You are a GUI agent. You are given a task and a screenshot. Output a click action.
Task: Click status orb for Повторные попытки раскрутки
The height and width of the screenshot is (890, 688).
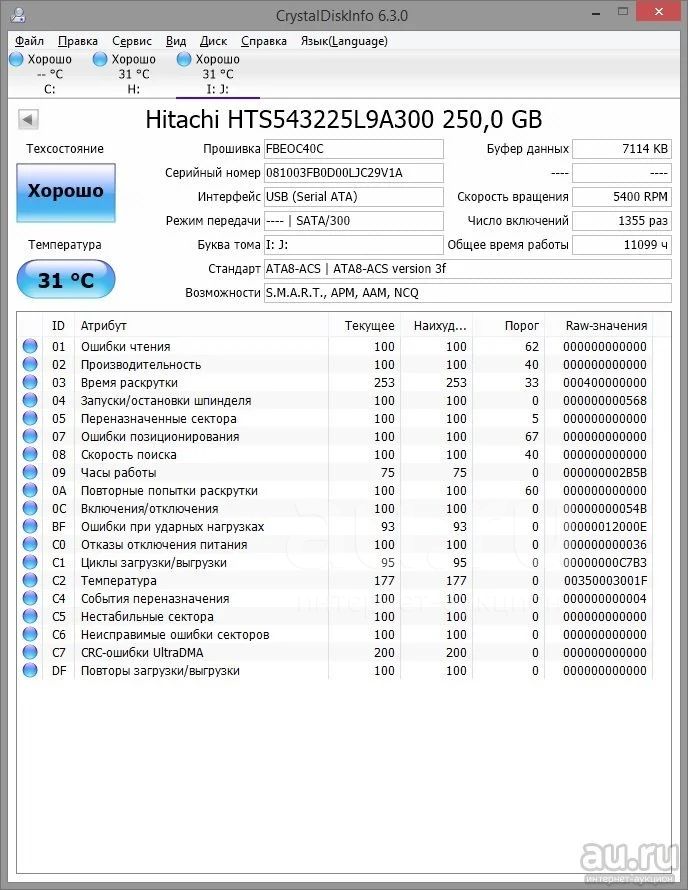[30, 490]
